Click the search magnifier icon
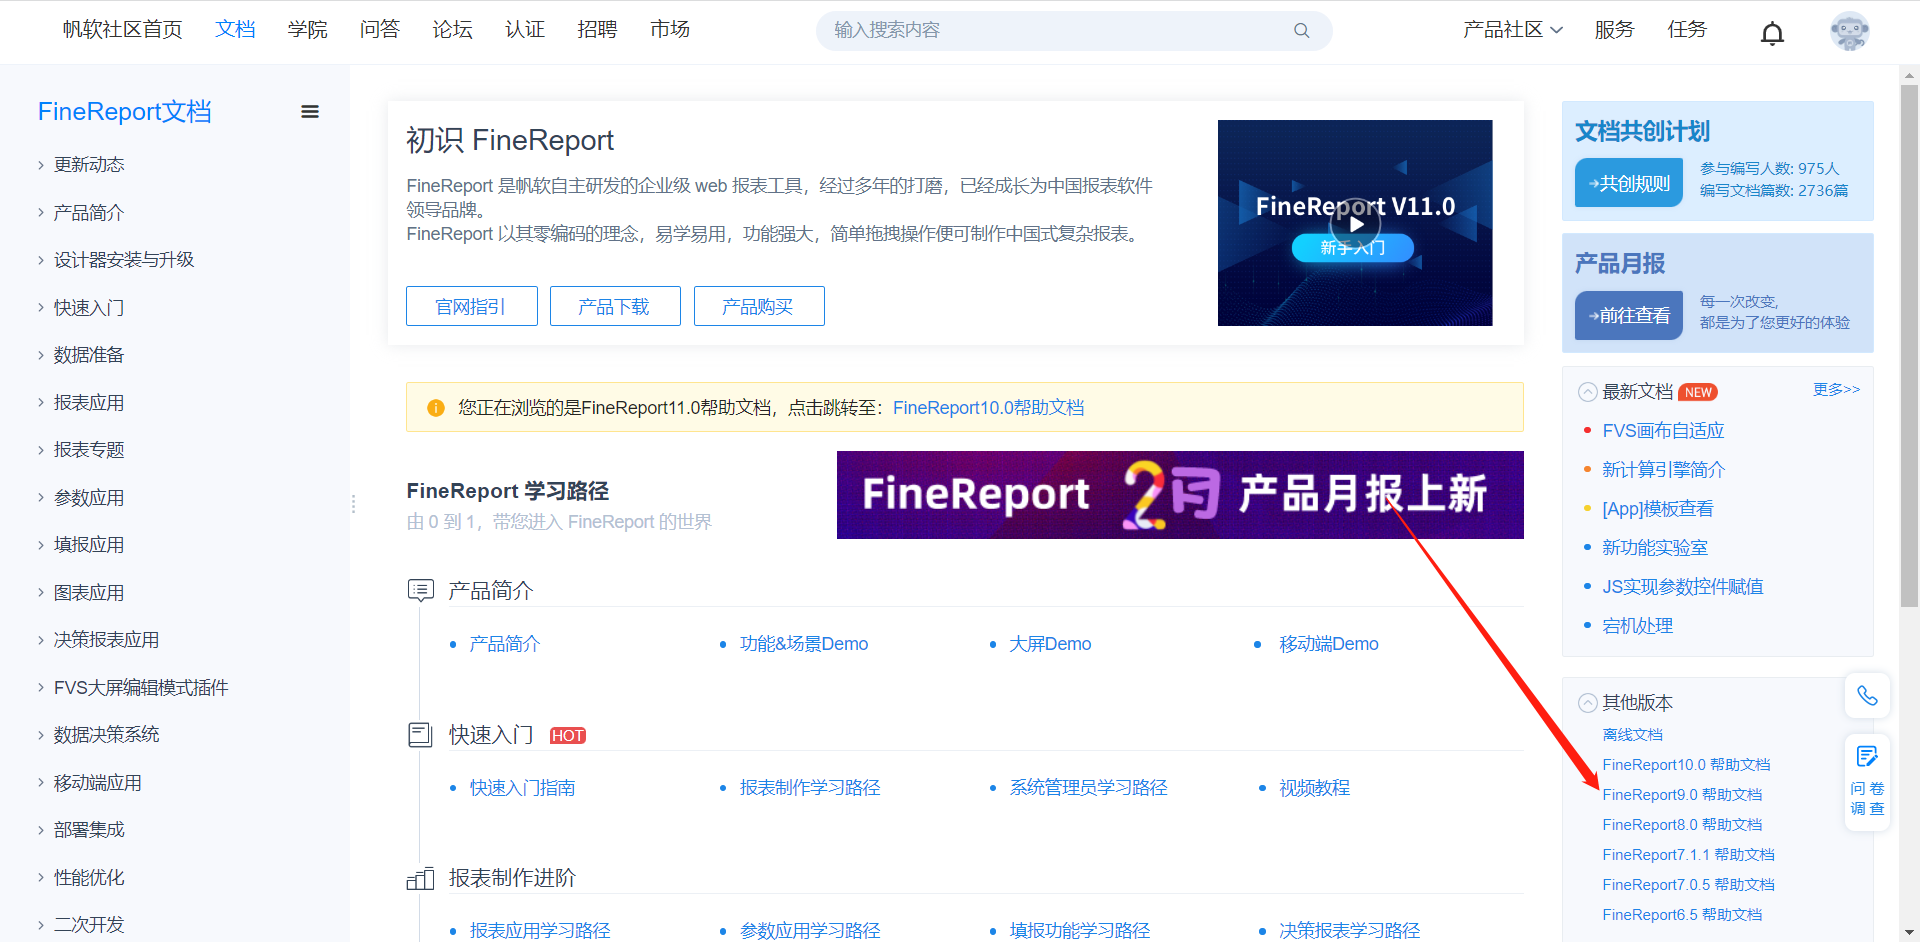The image size is (1920, 942). 1301,30
